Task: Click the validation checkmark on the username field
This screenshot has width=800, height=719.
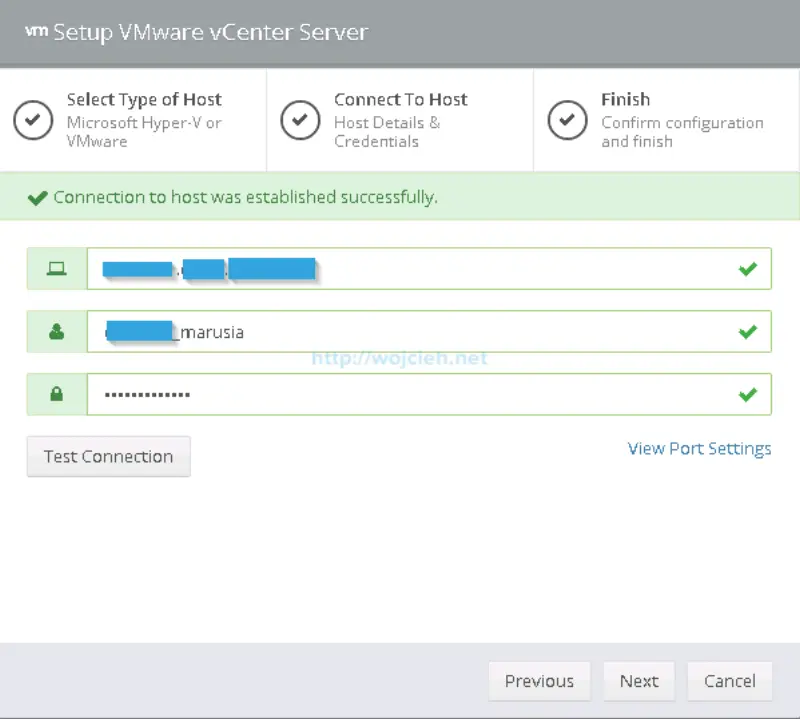Action: click(x=748, y=331)
